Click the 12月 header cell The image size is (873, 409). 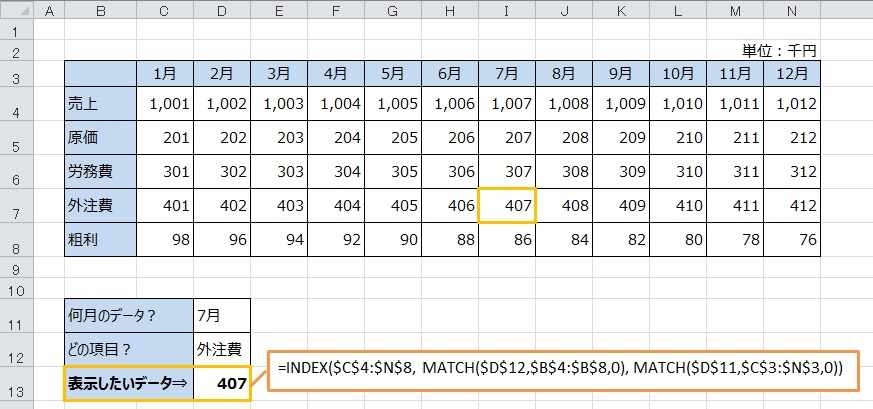click(792, 73)
